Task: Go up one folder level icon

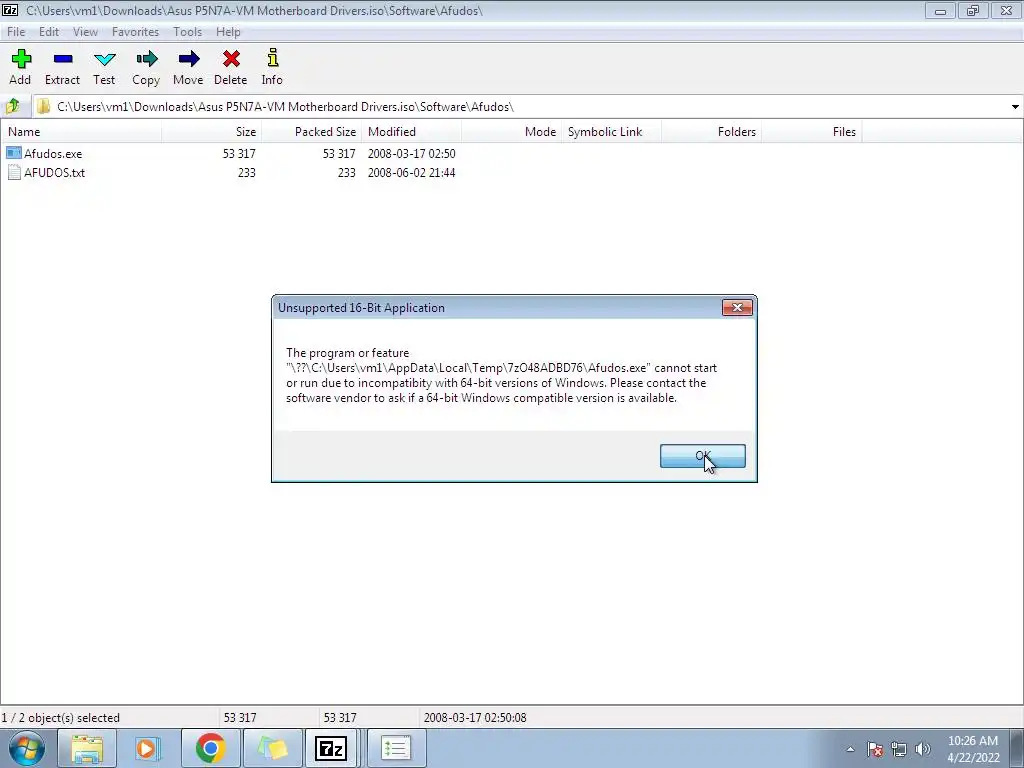Action: coord(12,106)
